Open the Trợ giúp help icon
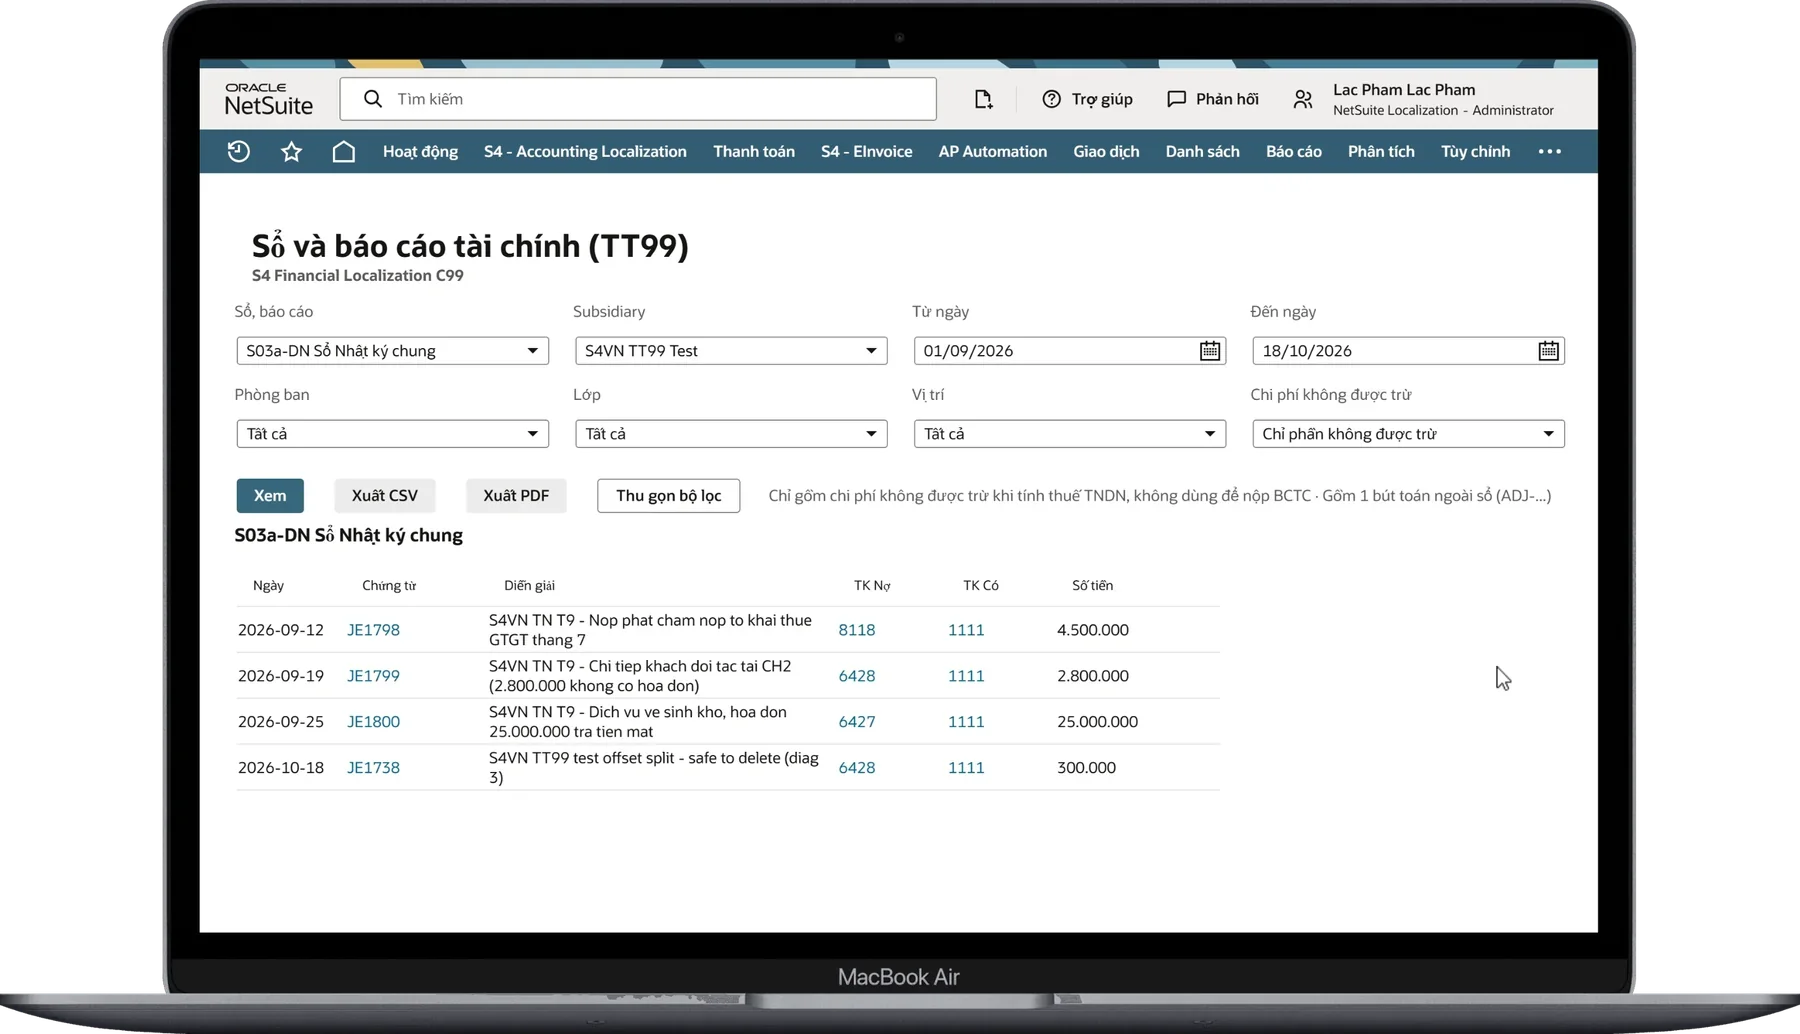 click(1051, 99)
